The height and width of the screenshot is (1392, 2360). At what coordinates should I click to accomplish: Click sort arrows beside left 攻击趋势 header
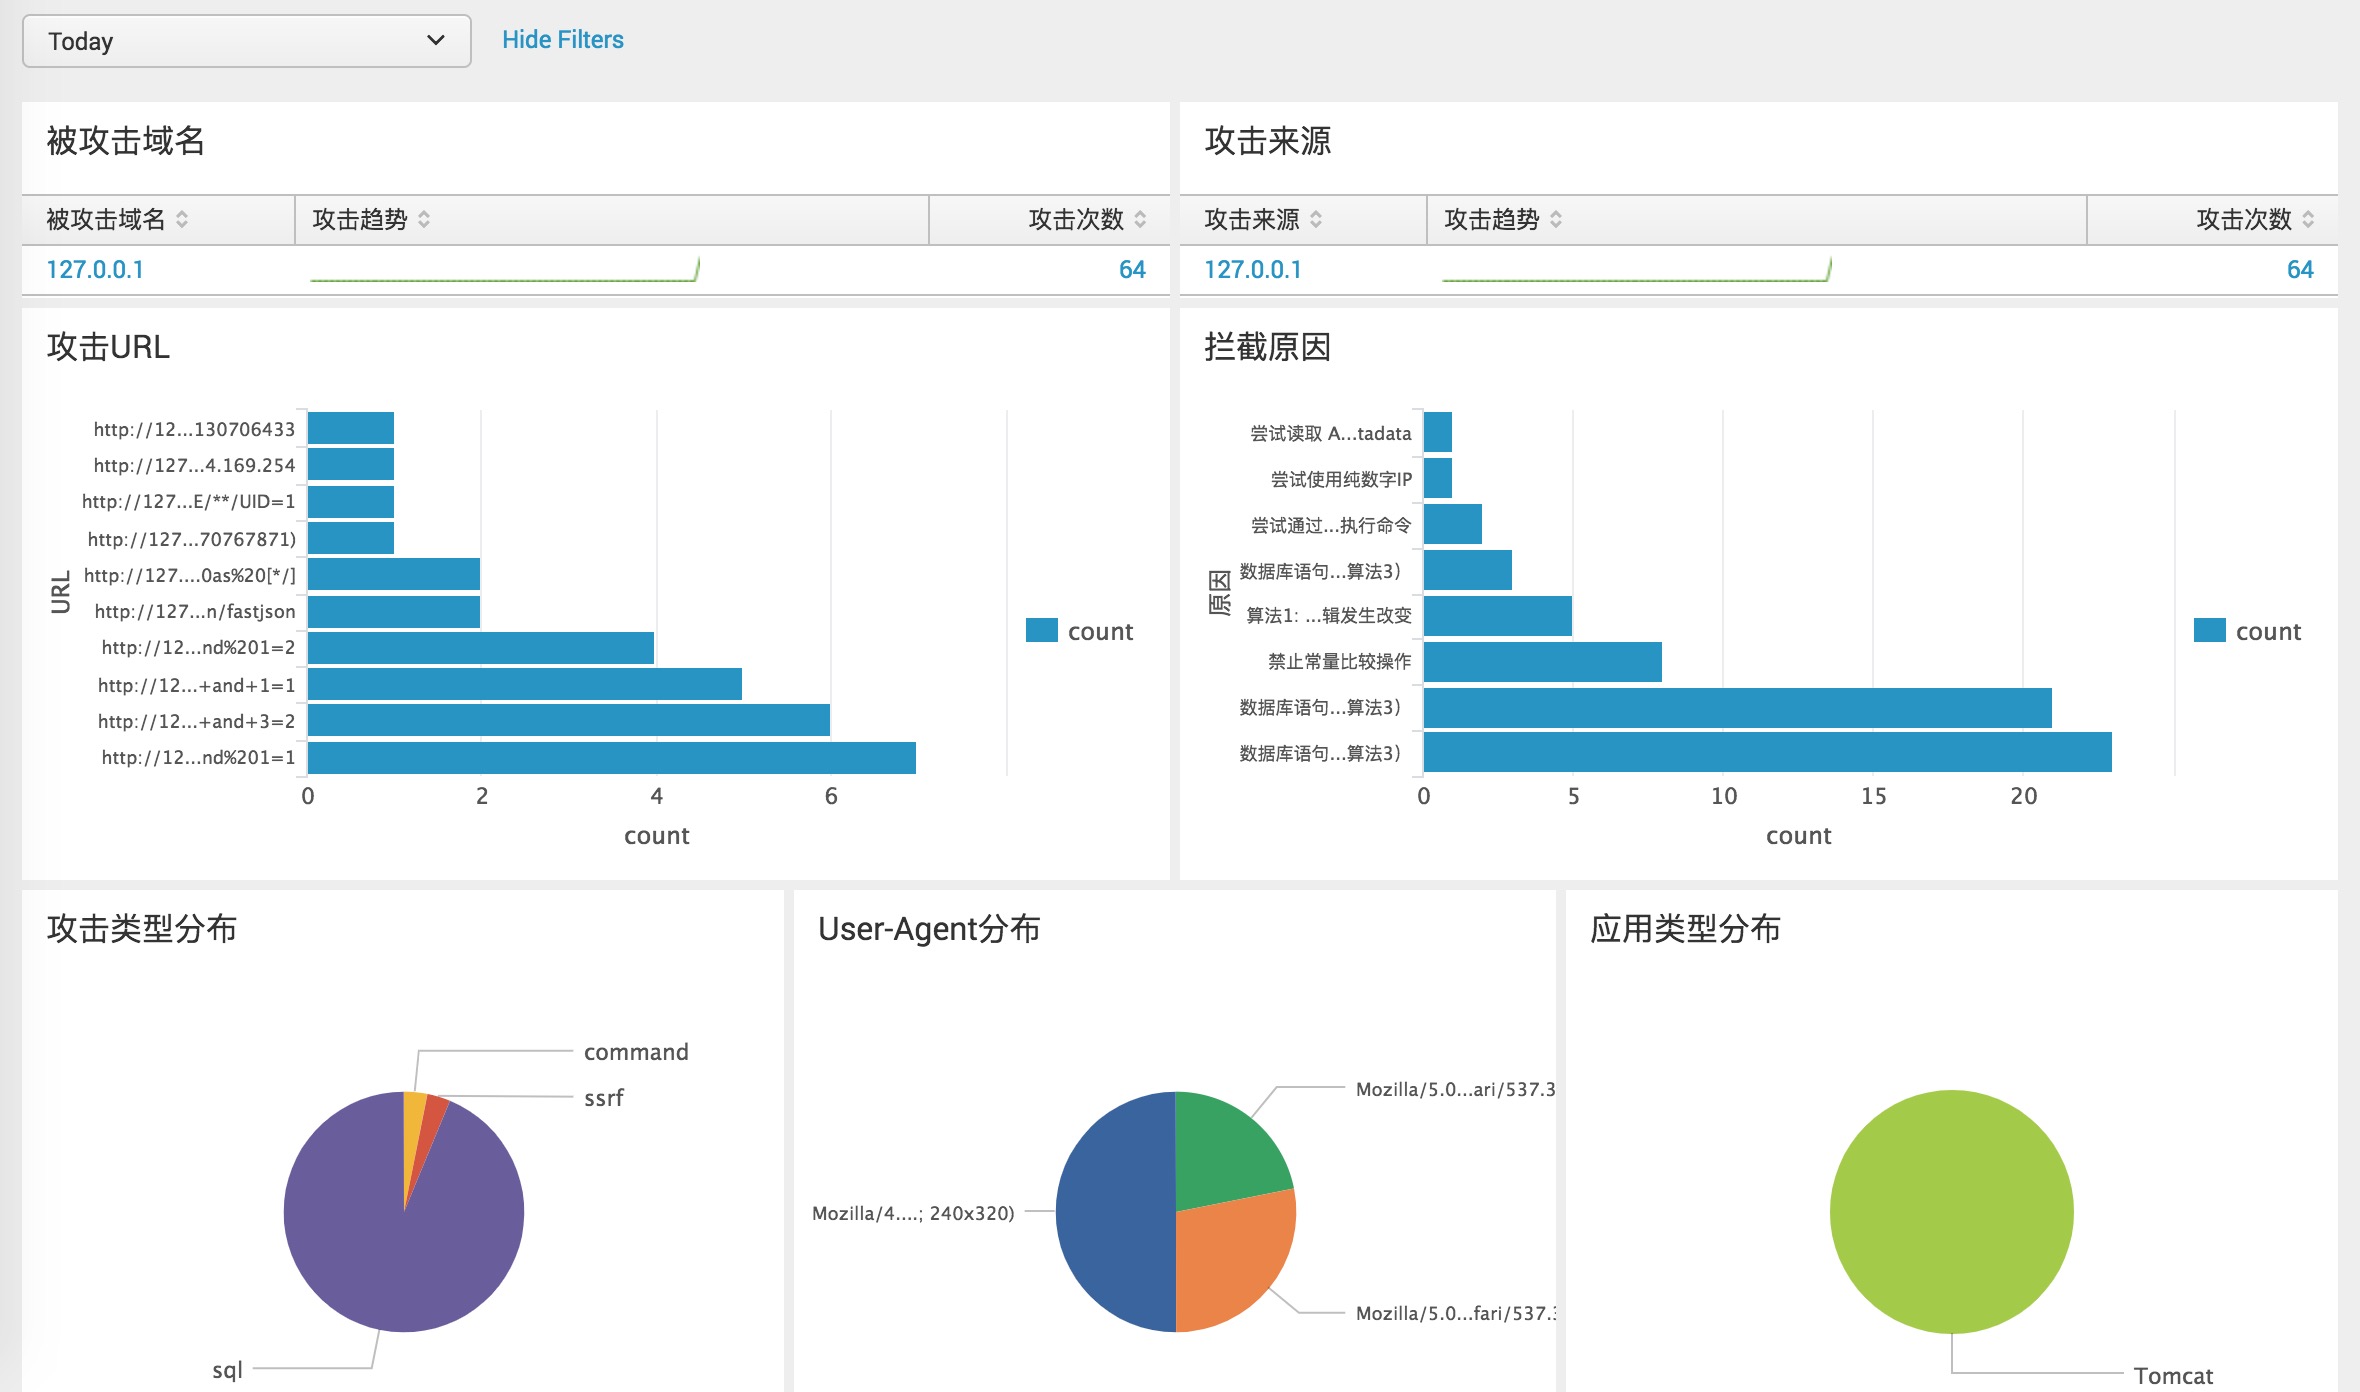[x=424, y=219]
